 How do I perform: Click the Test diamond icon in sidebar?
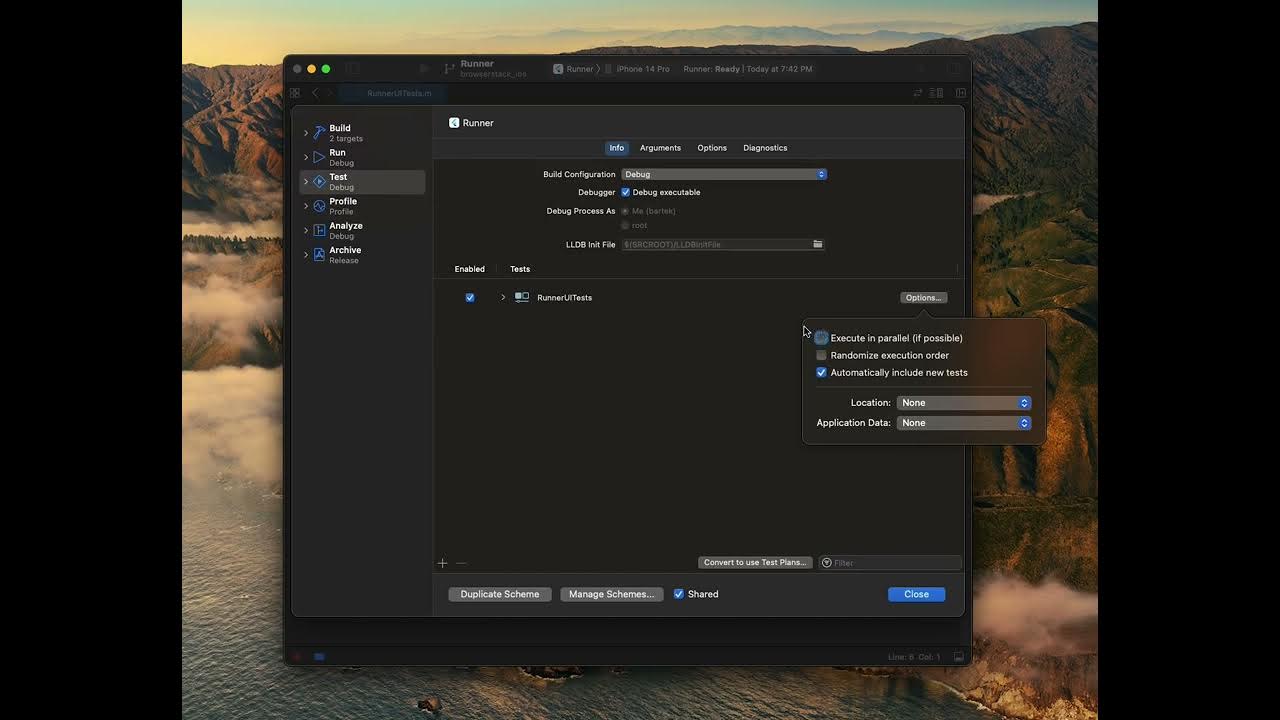tap(319, 181)
